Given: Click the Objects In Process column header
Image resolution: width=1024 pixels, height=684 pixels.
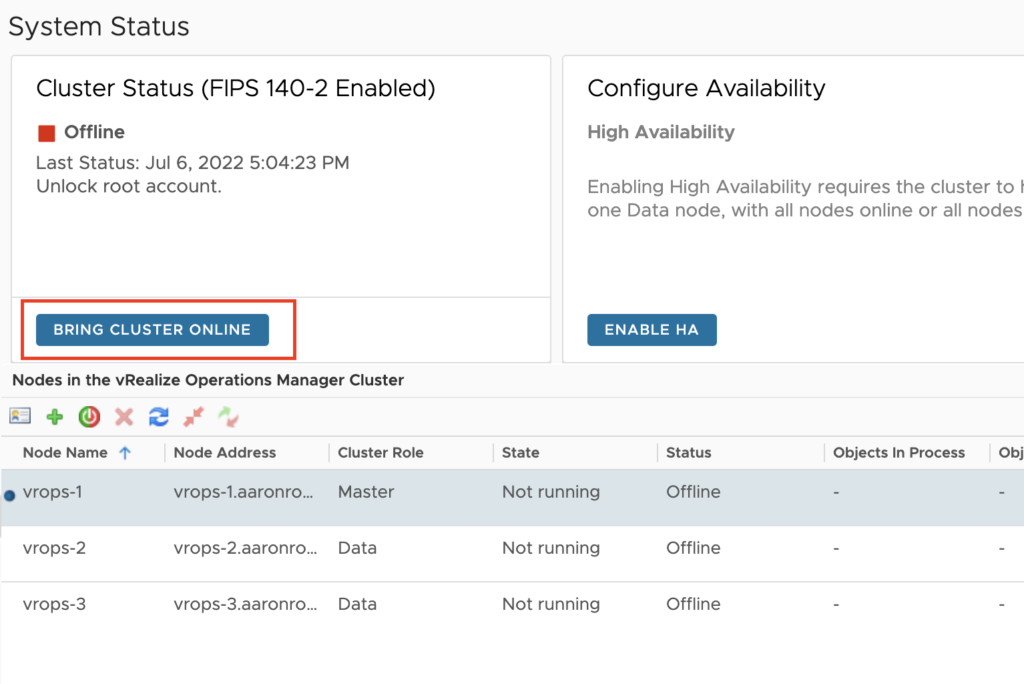Looking at the screenshot, I should (x=898, y=453).
